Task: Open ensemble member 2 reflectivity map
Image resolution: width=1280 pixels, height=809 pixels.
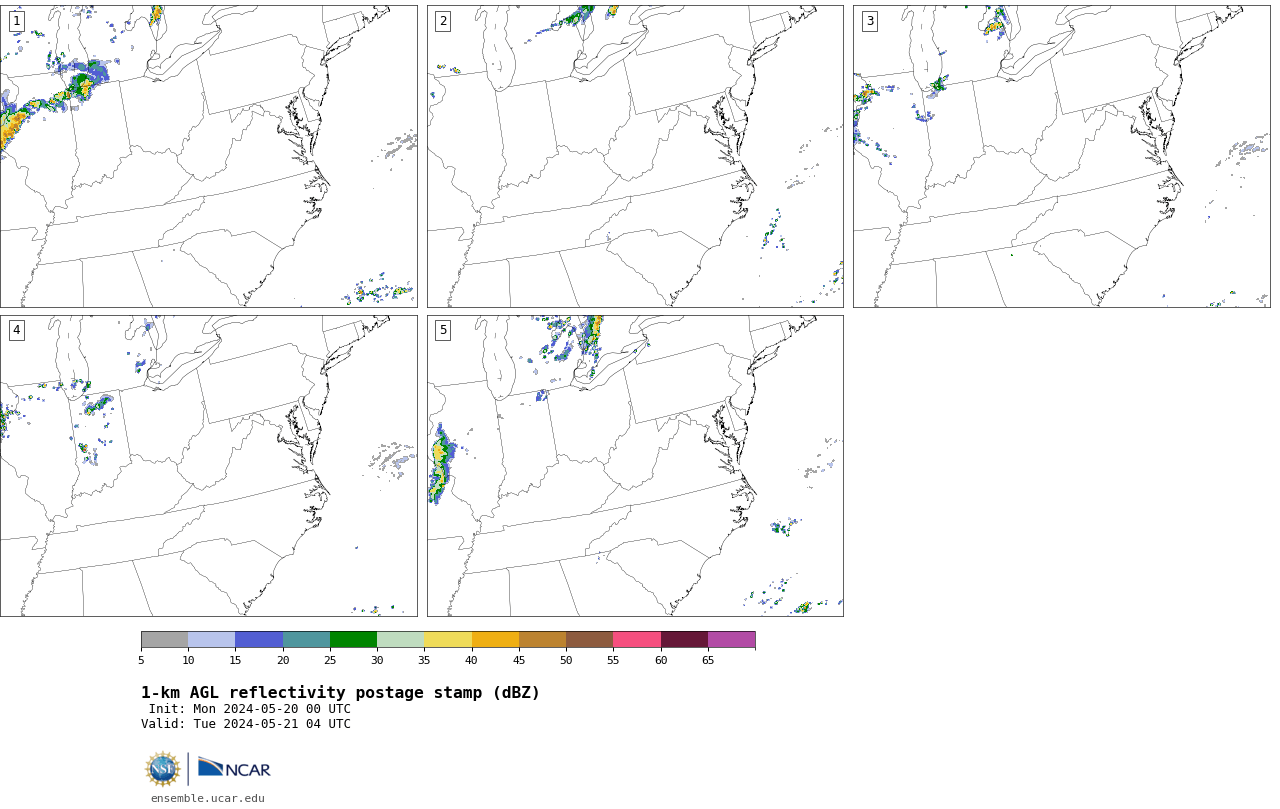Action: (635, 156)
